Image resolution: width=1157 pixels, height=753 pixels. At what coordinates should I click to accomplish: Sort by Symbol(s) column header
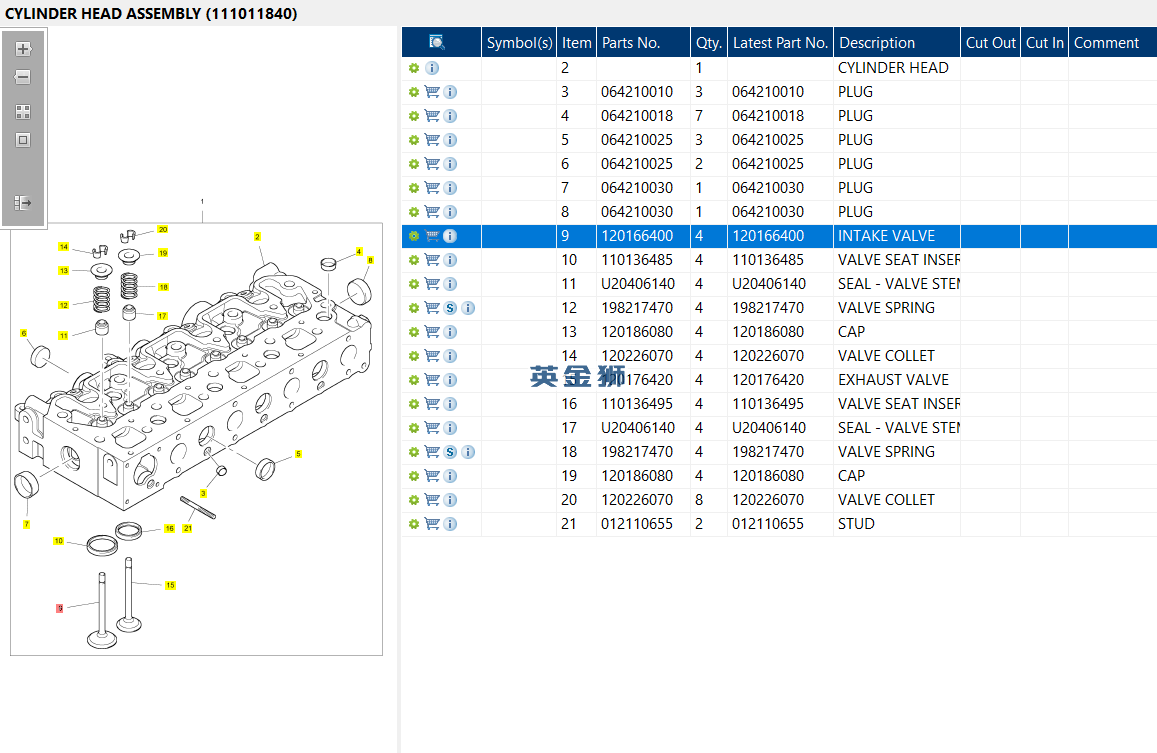tap(519, 43)
